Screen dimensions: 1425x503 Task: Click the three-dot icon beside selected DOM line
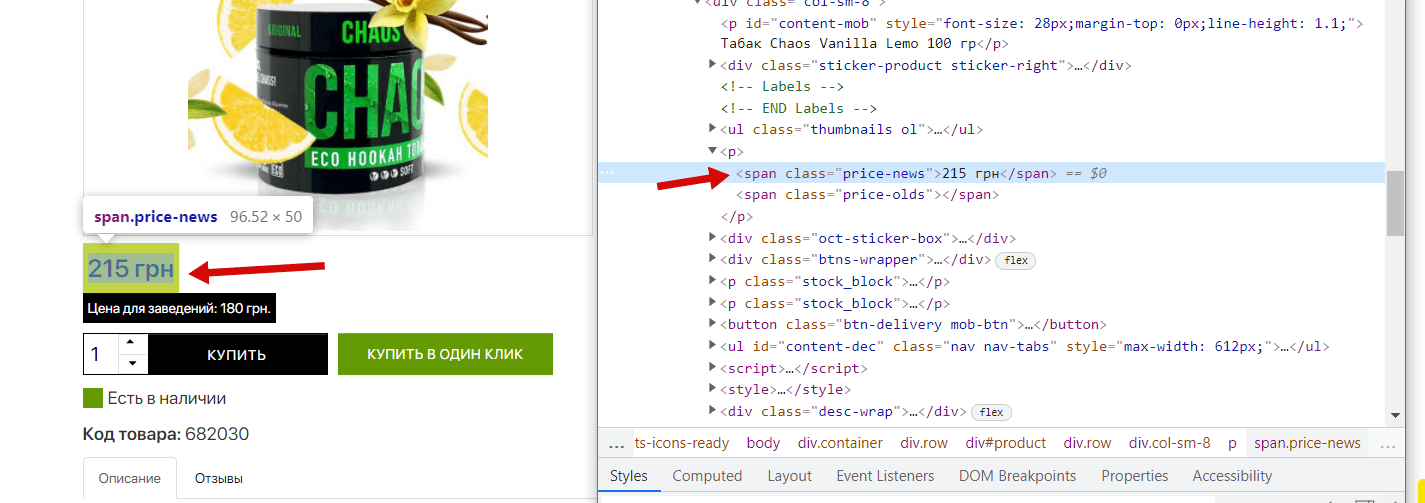point(606,174)
